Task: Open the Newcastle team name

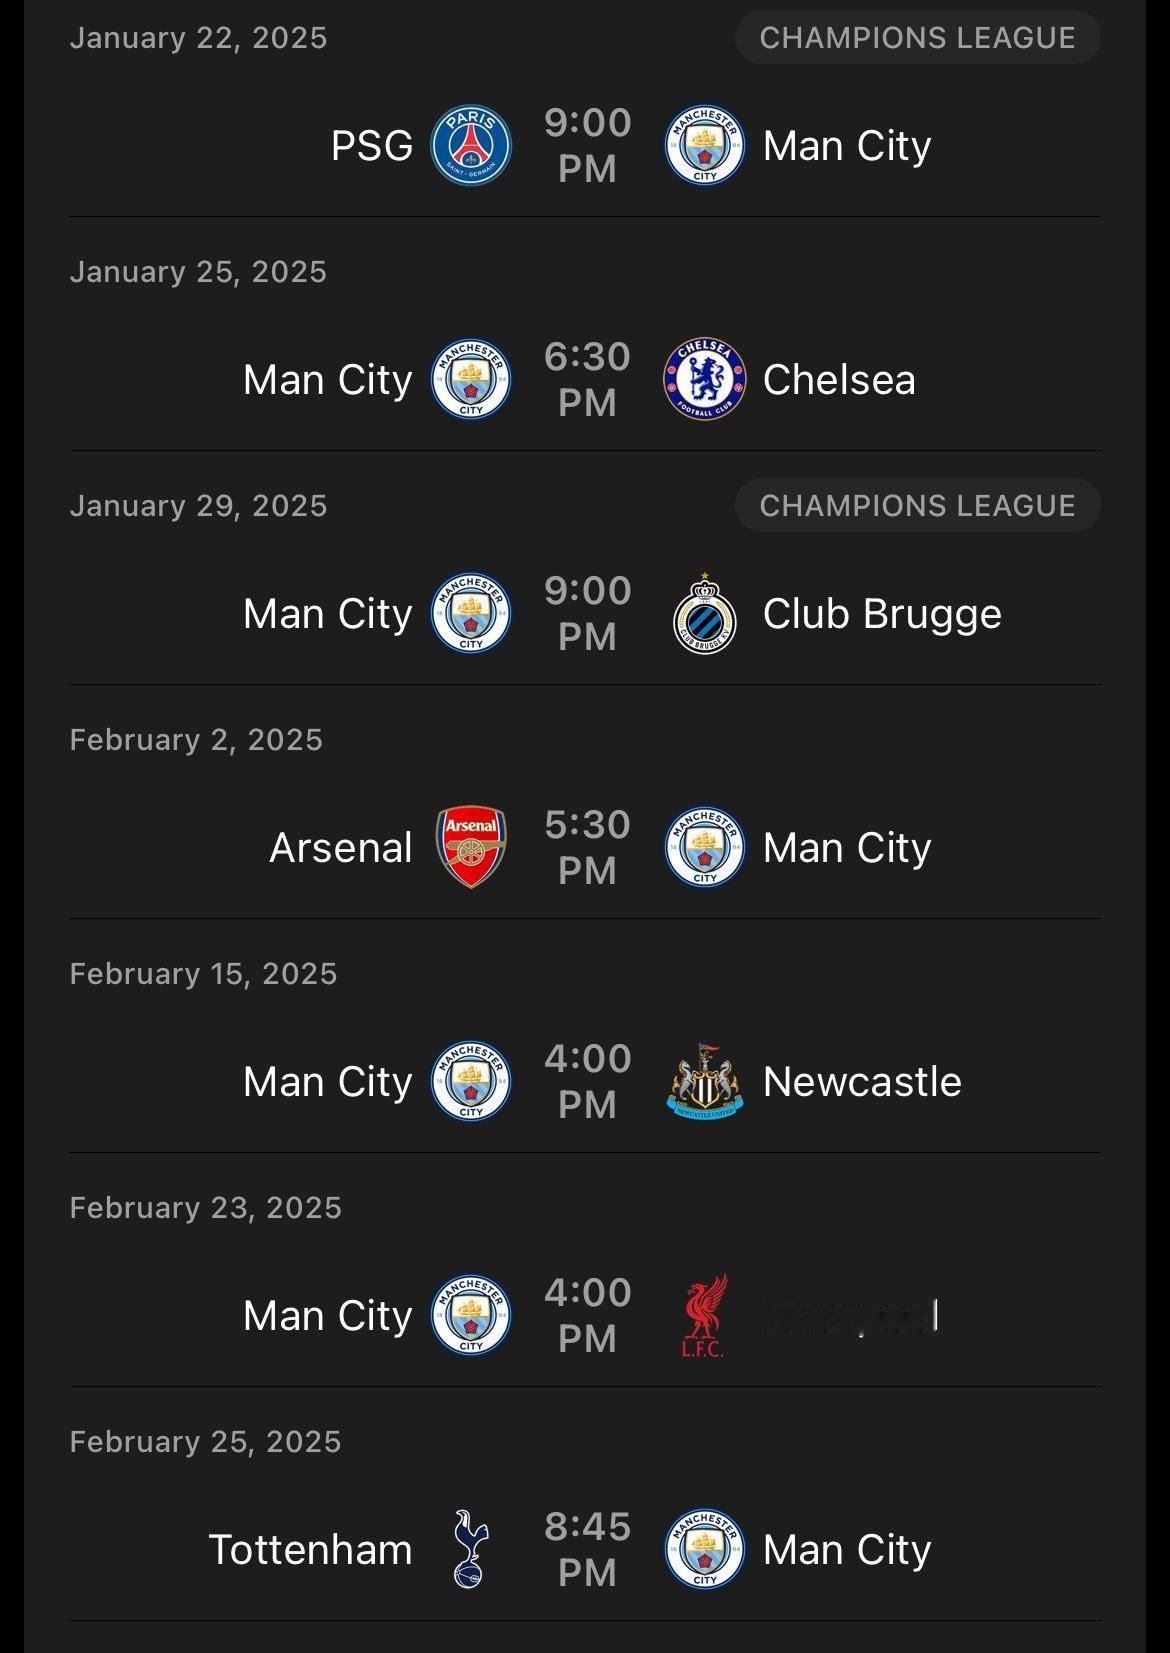Action: 862,1082
